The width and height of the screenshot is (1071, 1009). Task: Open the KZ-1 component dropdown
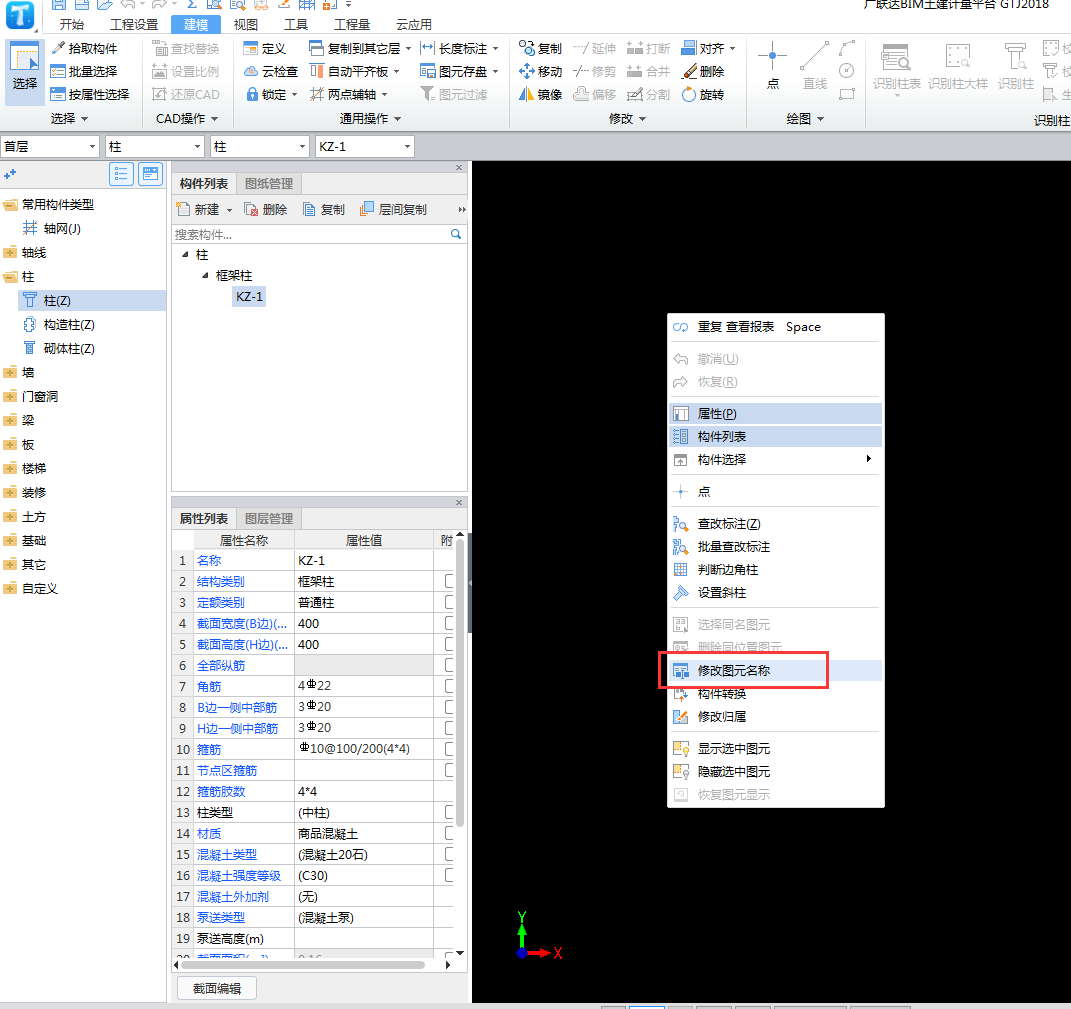coord(407,147)
